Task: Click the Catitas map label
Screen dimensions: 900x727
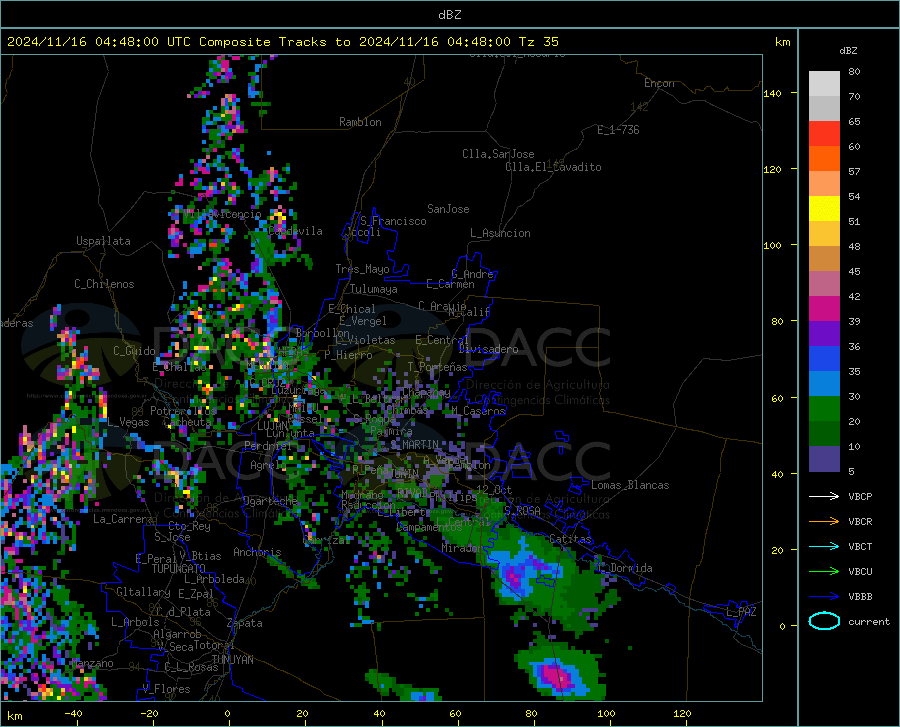Action: [570, 539]
